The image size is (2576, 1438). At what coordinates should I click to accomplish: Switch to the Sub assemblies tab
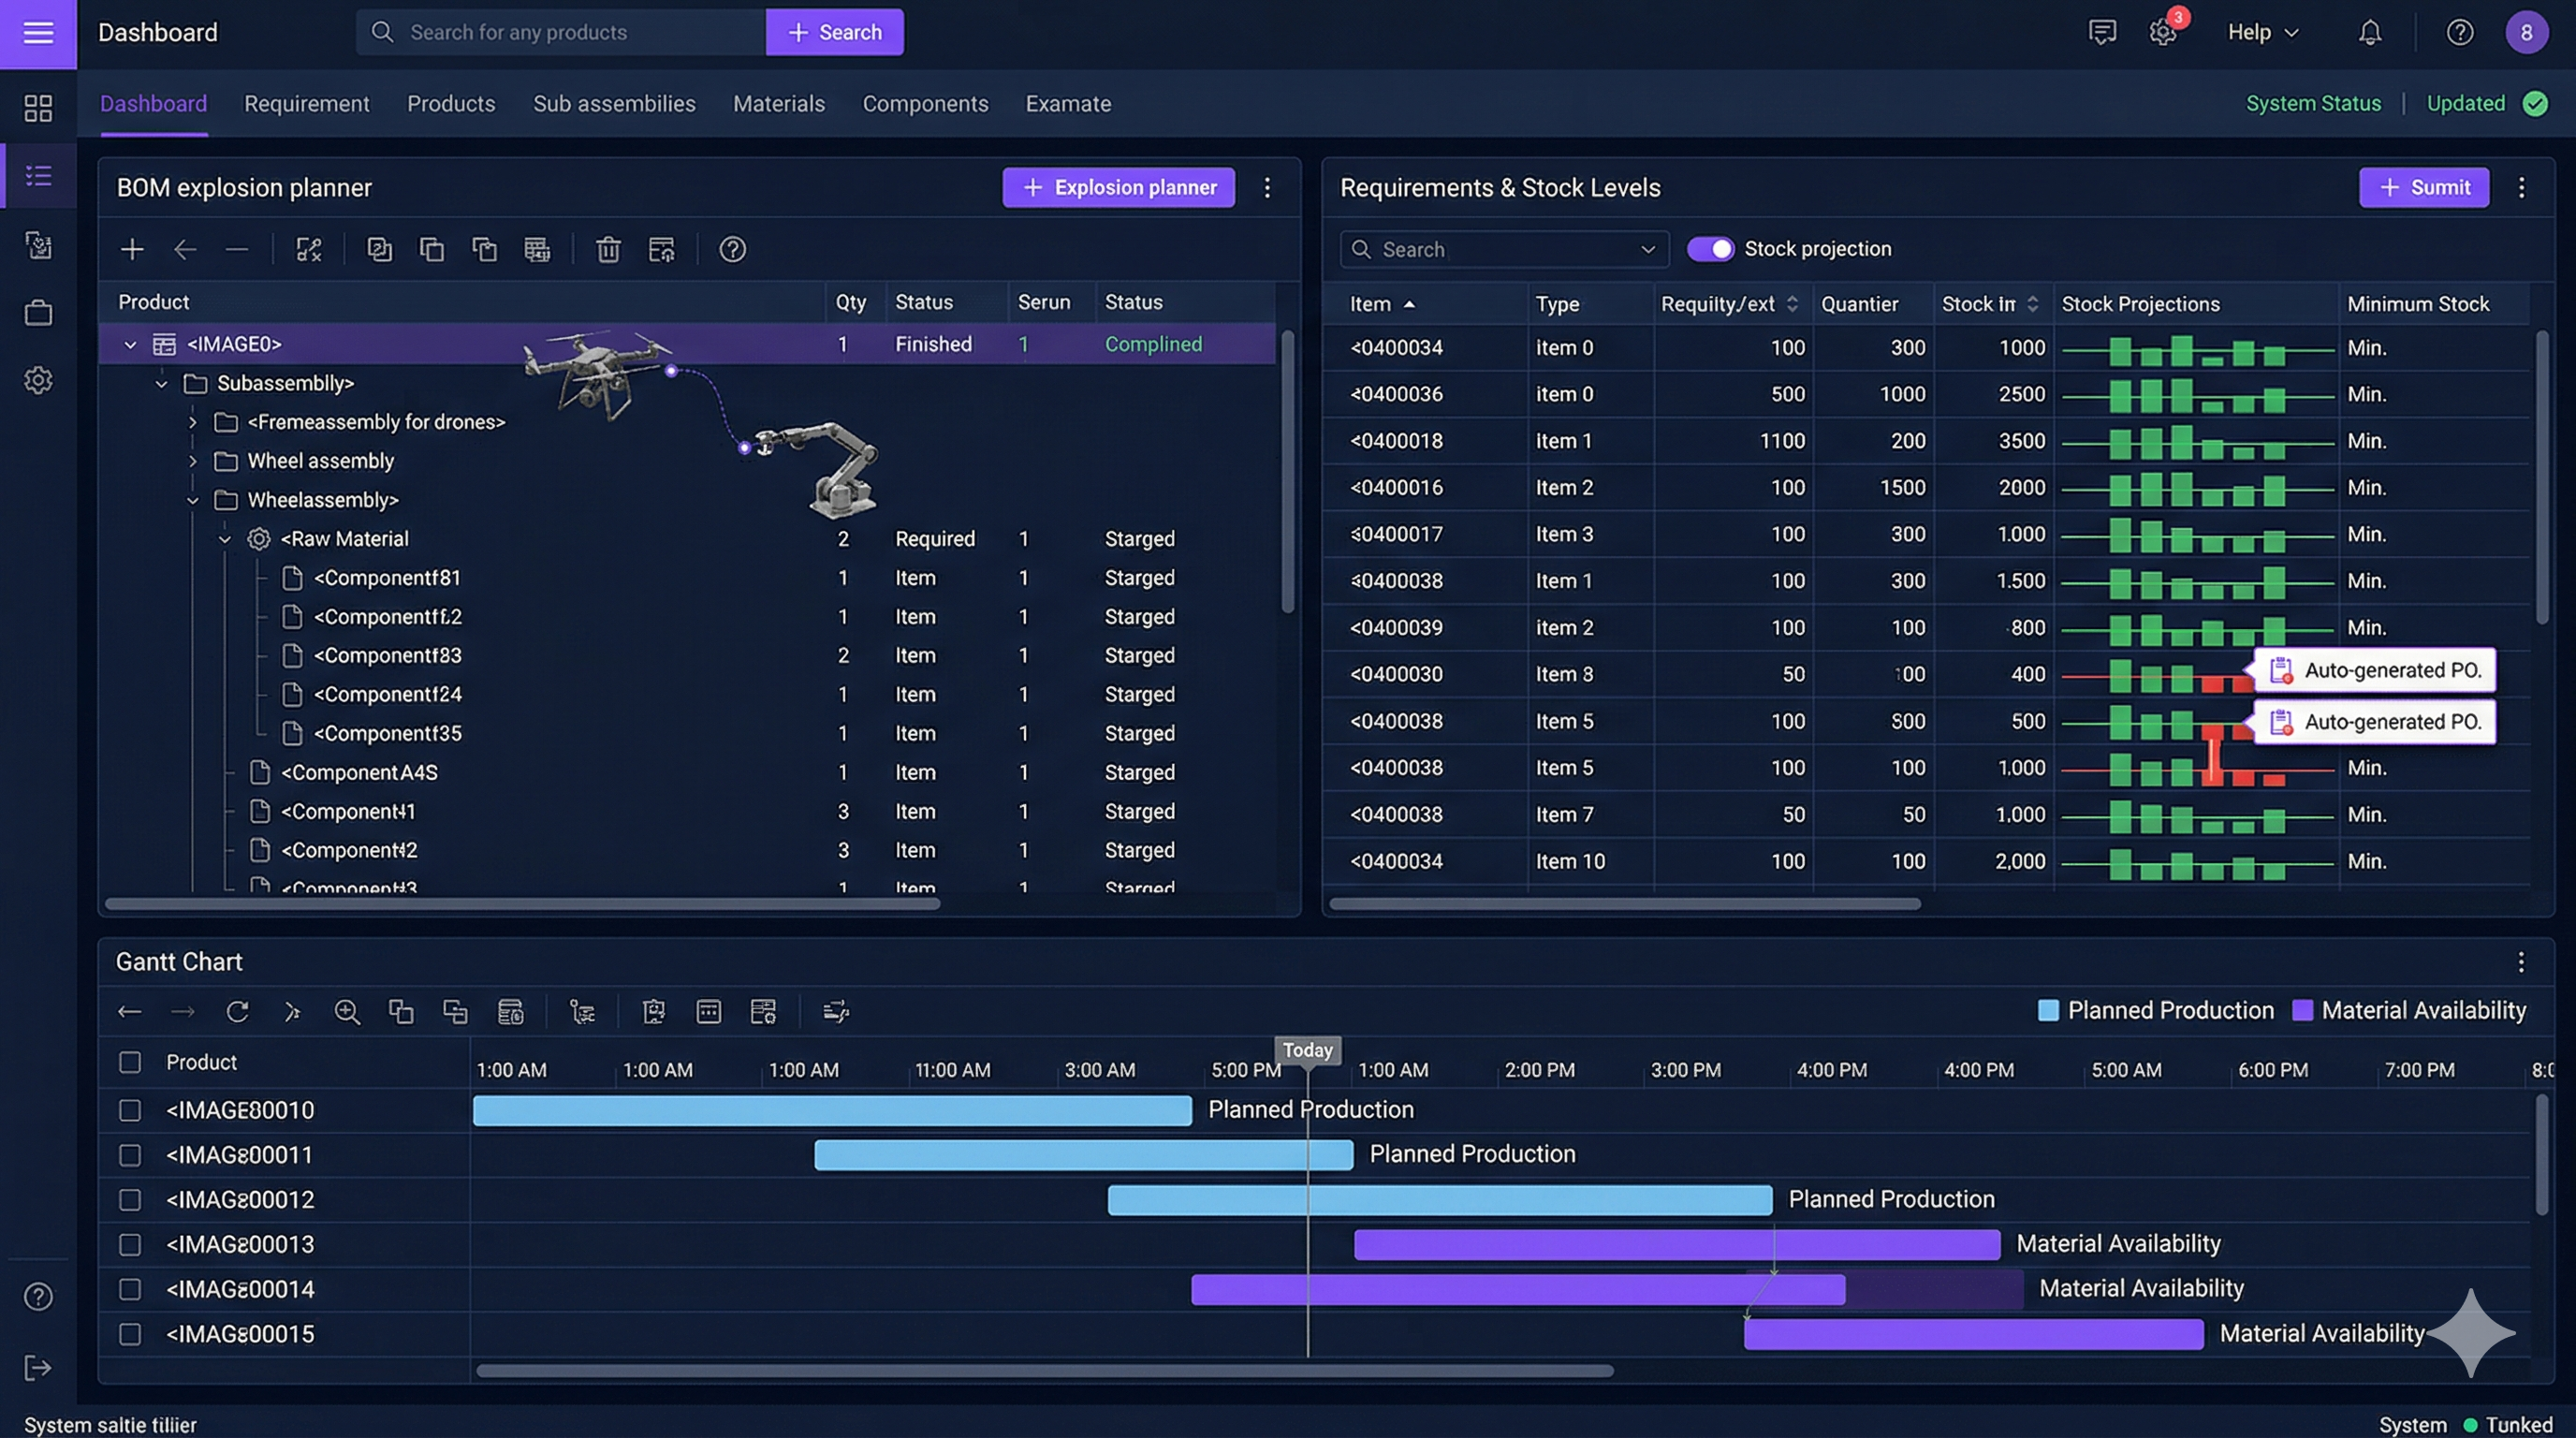(614, 104)
